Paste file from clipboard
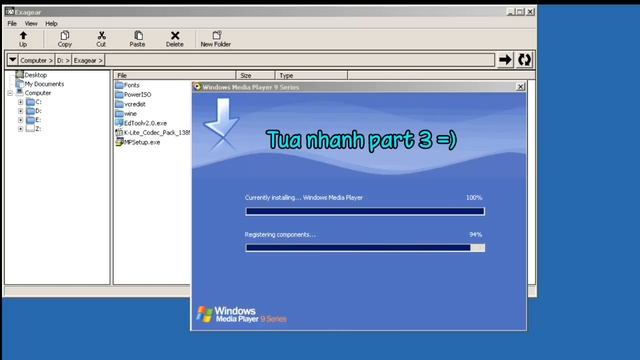The height and width of the screenshot is (360, 640). pos(137,39)
